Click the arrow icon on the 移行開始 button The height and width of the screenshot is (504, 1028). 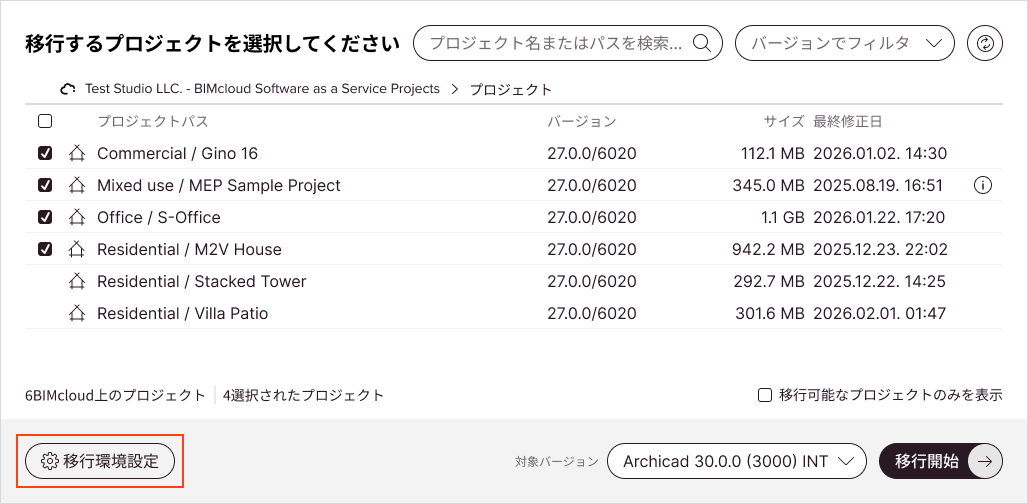tap(985, 461)
